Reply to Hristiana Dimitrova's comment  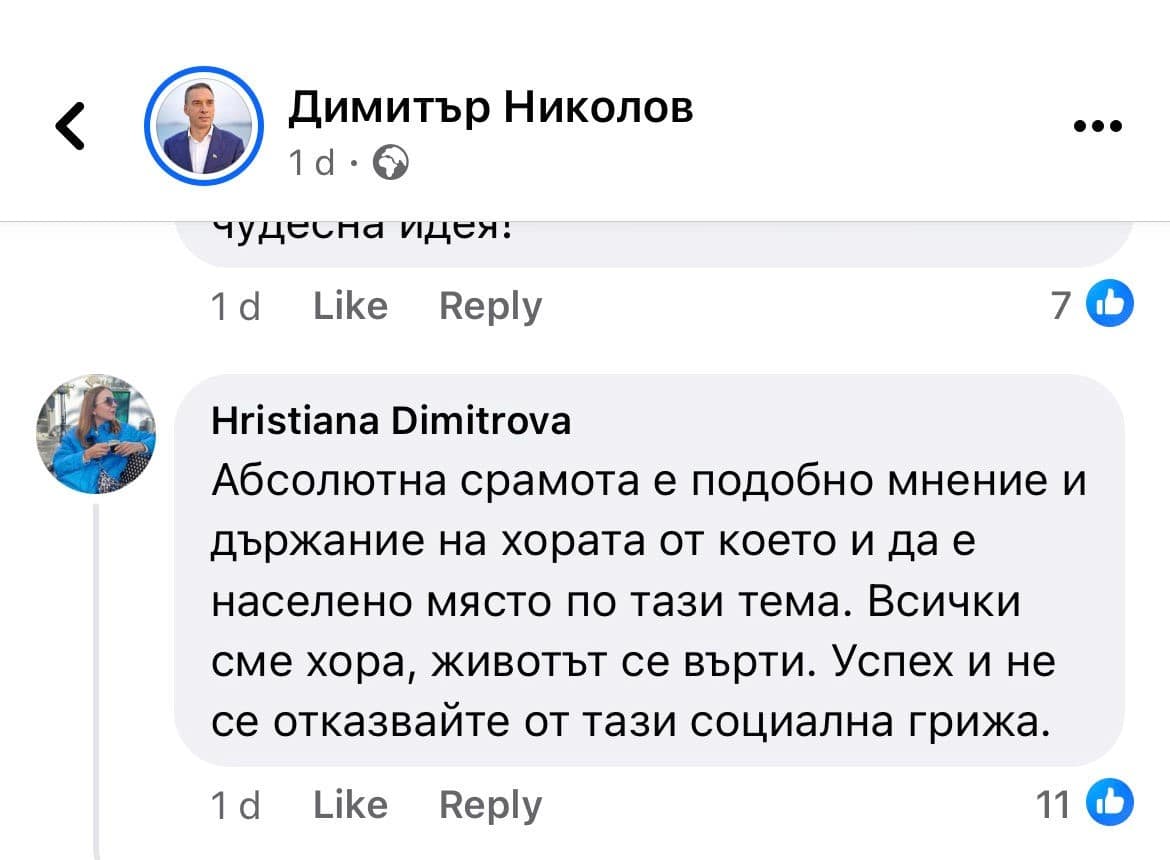click(x=490, y=805)
